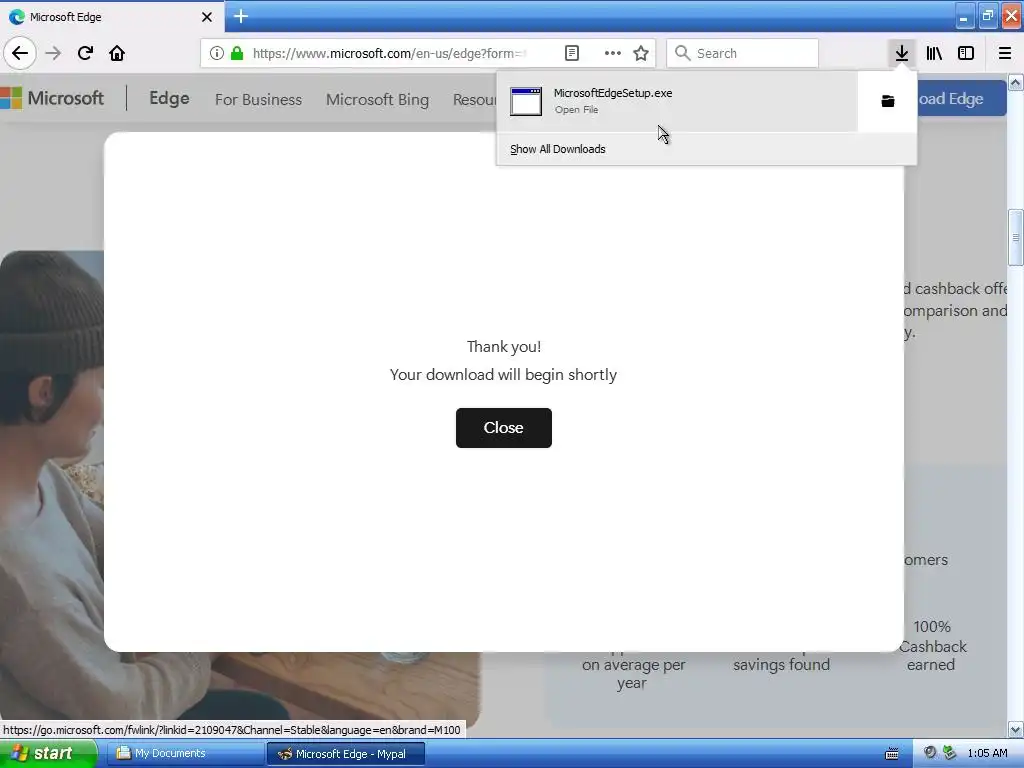Open page actions three-dots menu
Image resolution: width=1024 pixels, height=768 pixels.
click(x=613, y=53)
